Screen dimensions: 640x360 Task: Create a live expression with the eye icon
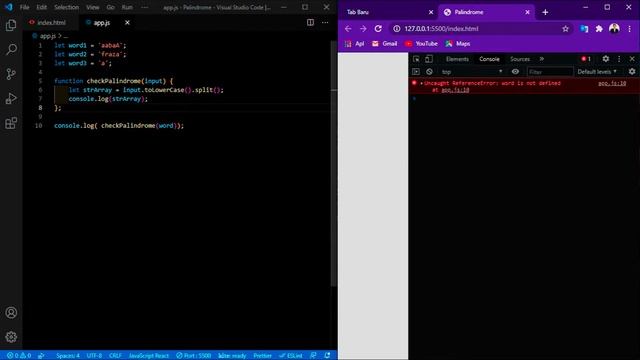pos(515,72)
